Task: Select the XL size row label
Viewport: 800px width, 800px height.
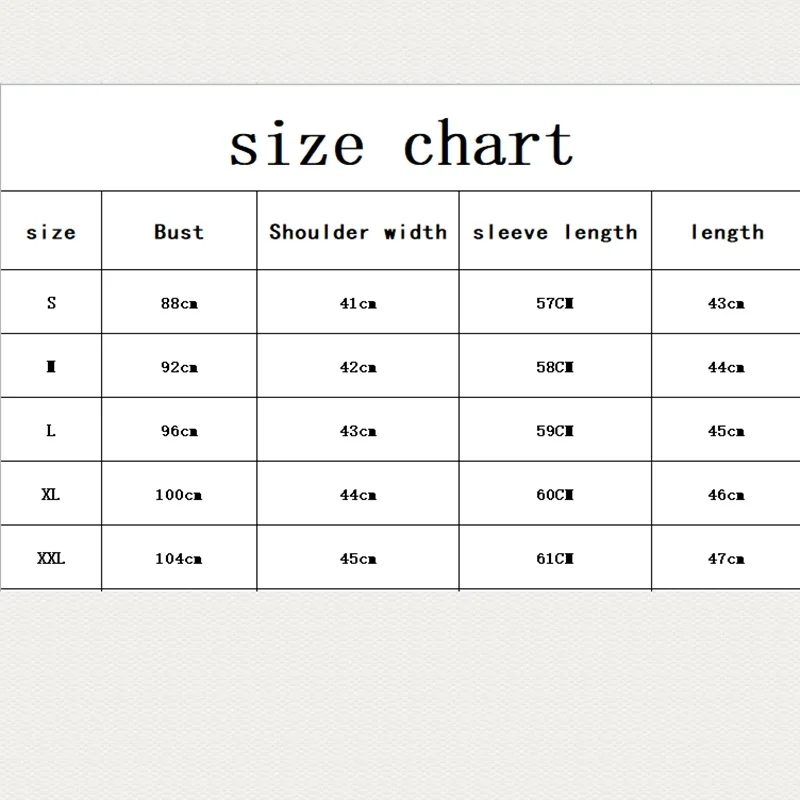Action: [51, 494]
